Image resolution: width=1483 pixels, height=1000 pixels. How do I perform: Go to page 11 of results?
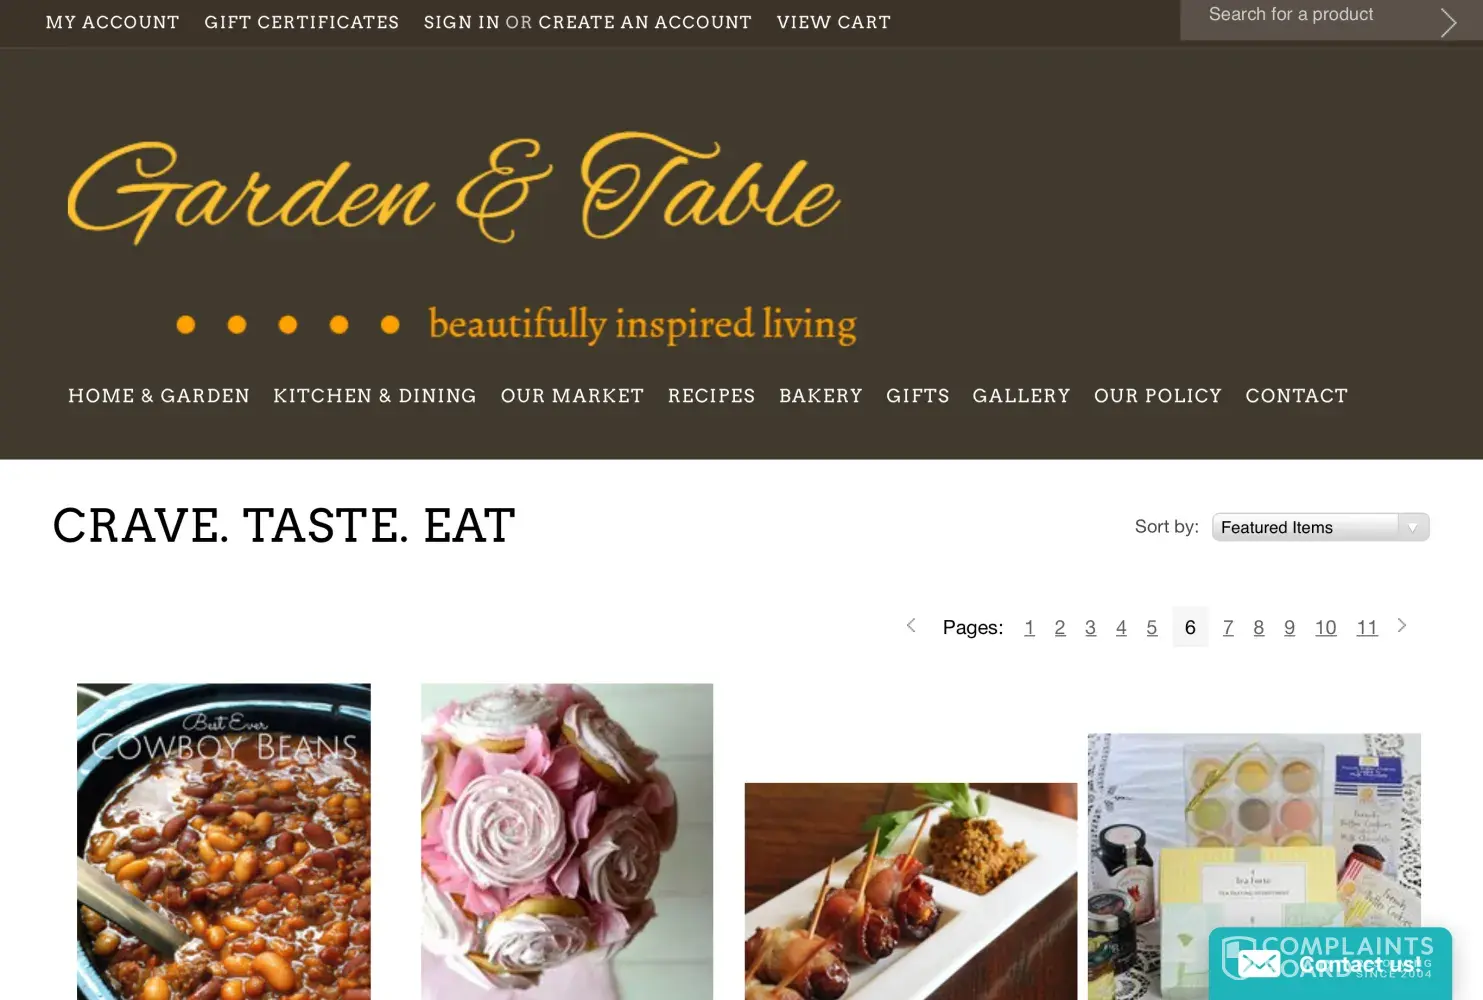coord(1367,628)
